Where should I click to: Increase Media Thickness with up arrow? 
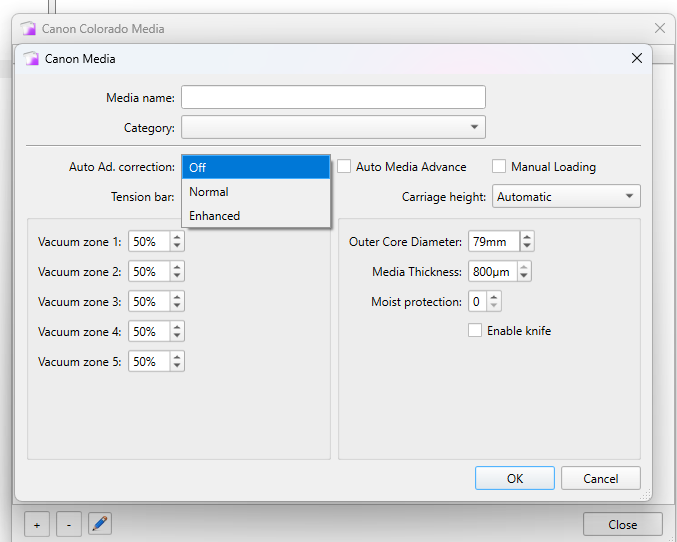pos(524,267)
